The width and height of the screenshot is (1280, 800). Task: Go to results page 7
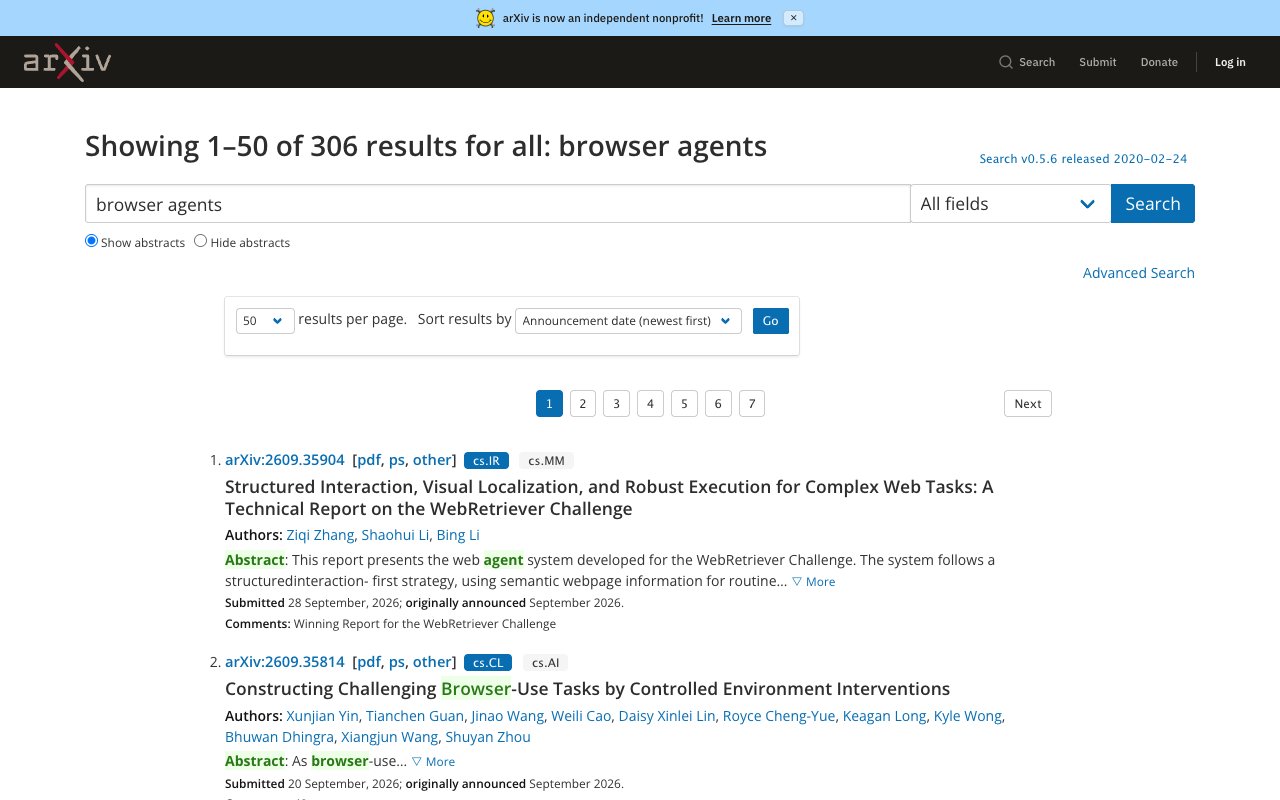click(752, 403)
